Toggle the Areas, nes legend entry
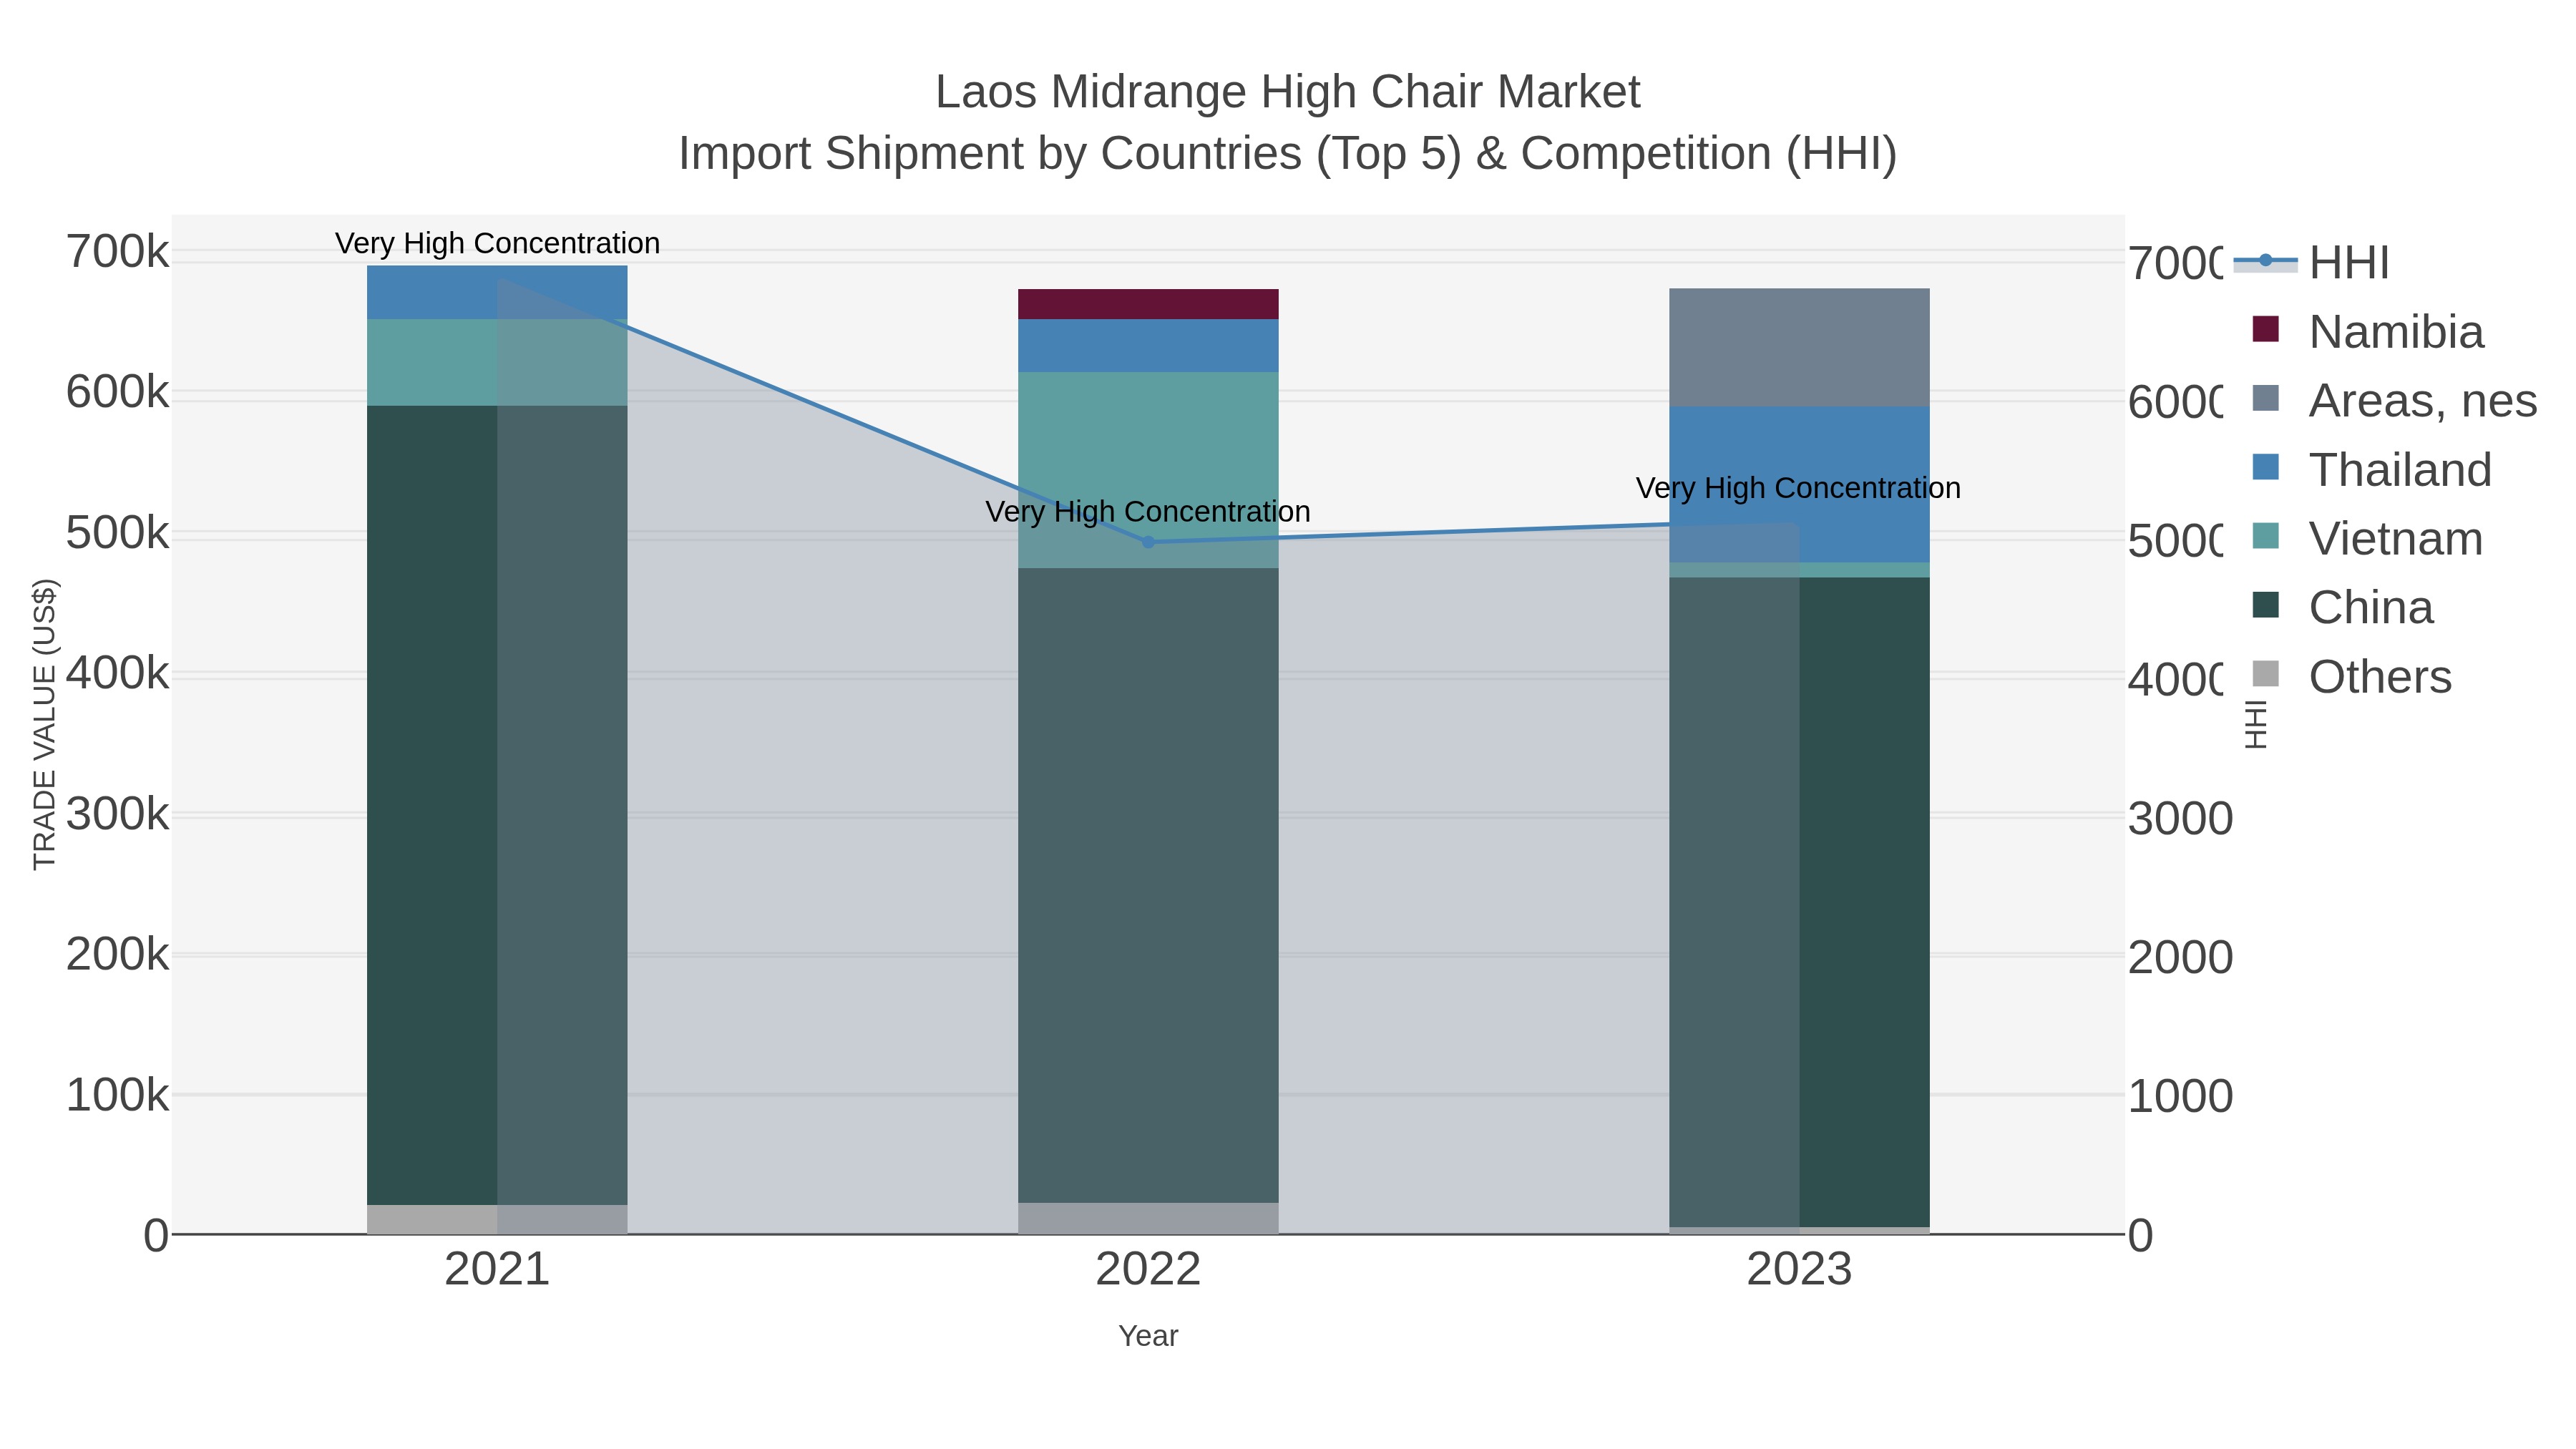This screenshot has height=1449, width=2576. pos(2395,400)
